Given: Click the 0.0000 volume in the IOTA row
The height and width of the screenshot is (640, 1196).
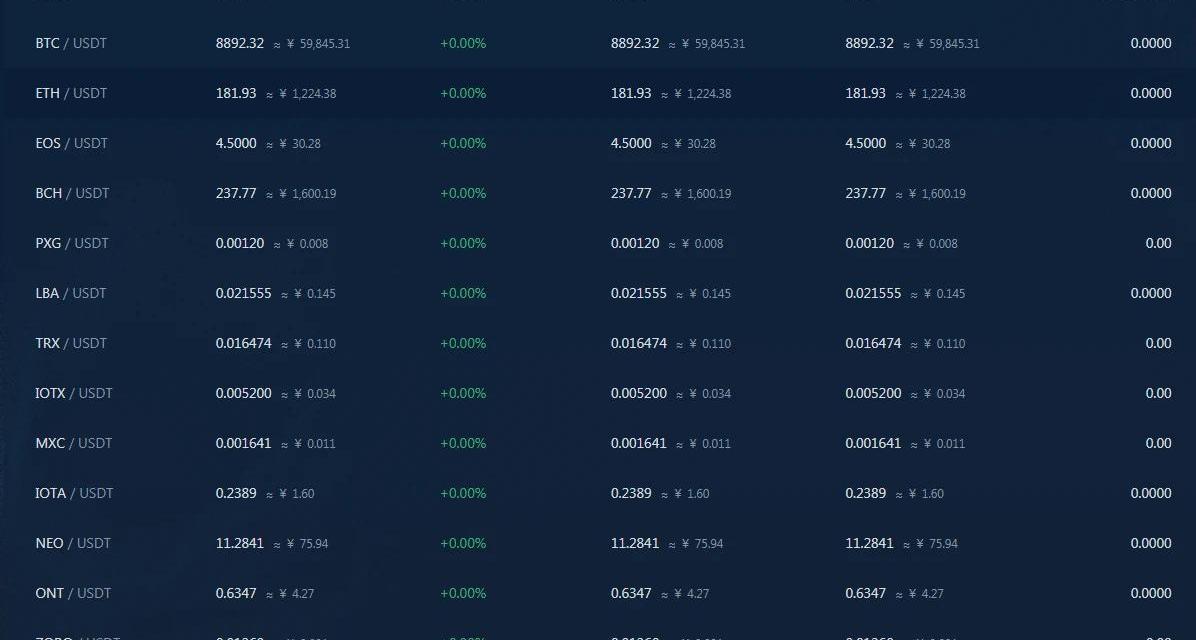Looking at the screenshot, I should tap(1151, 494).
